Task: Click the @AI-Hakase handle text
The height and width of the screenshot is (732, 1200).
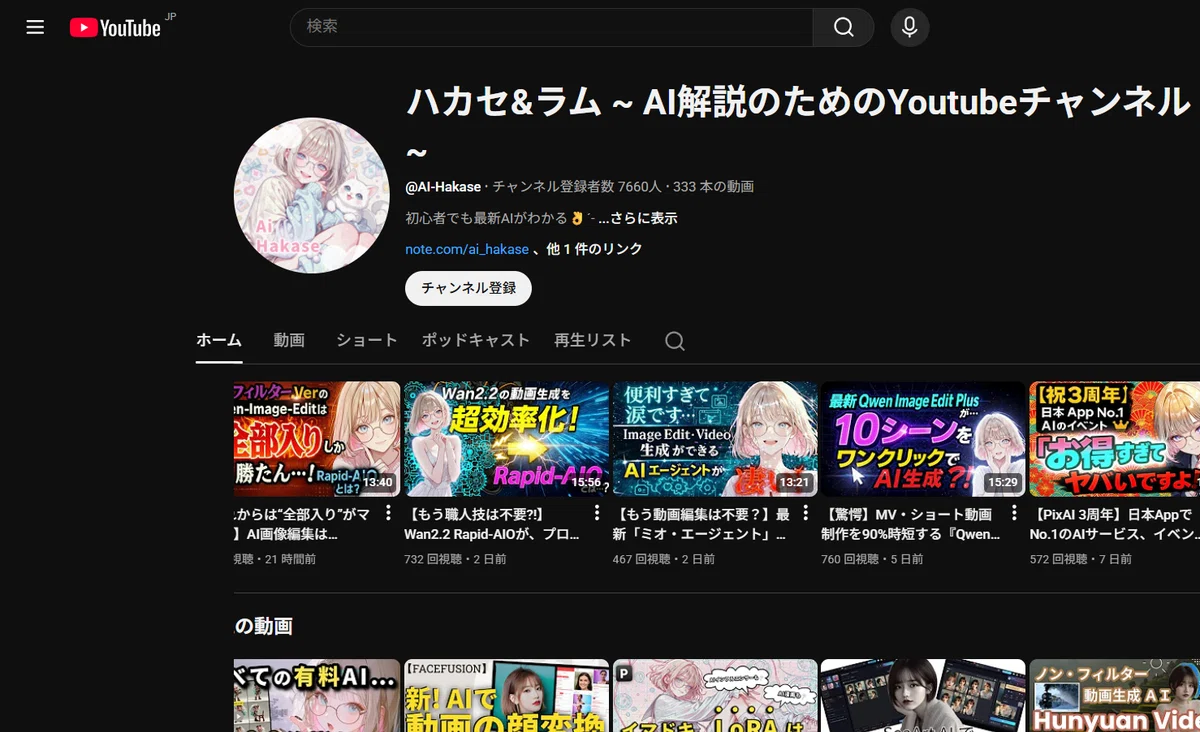Action: point(442,187)
